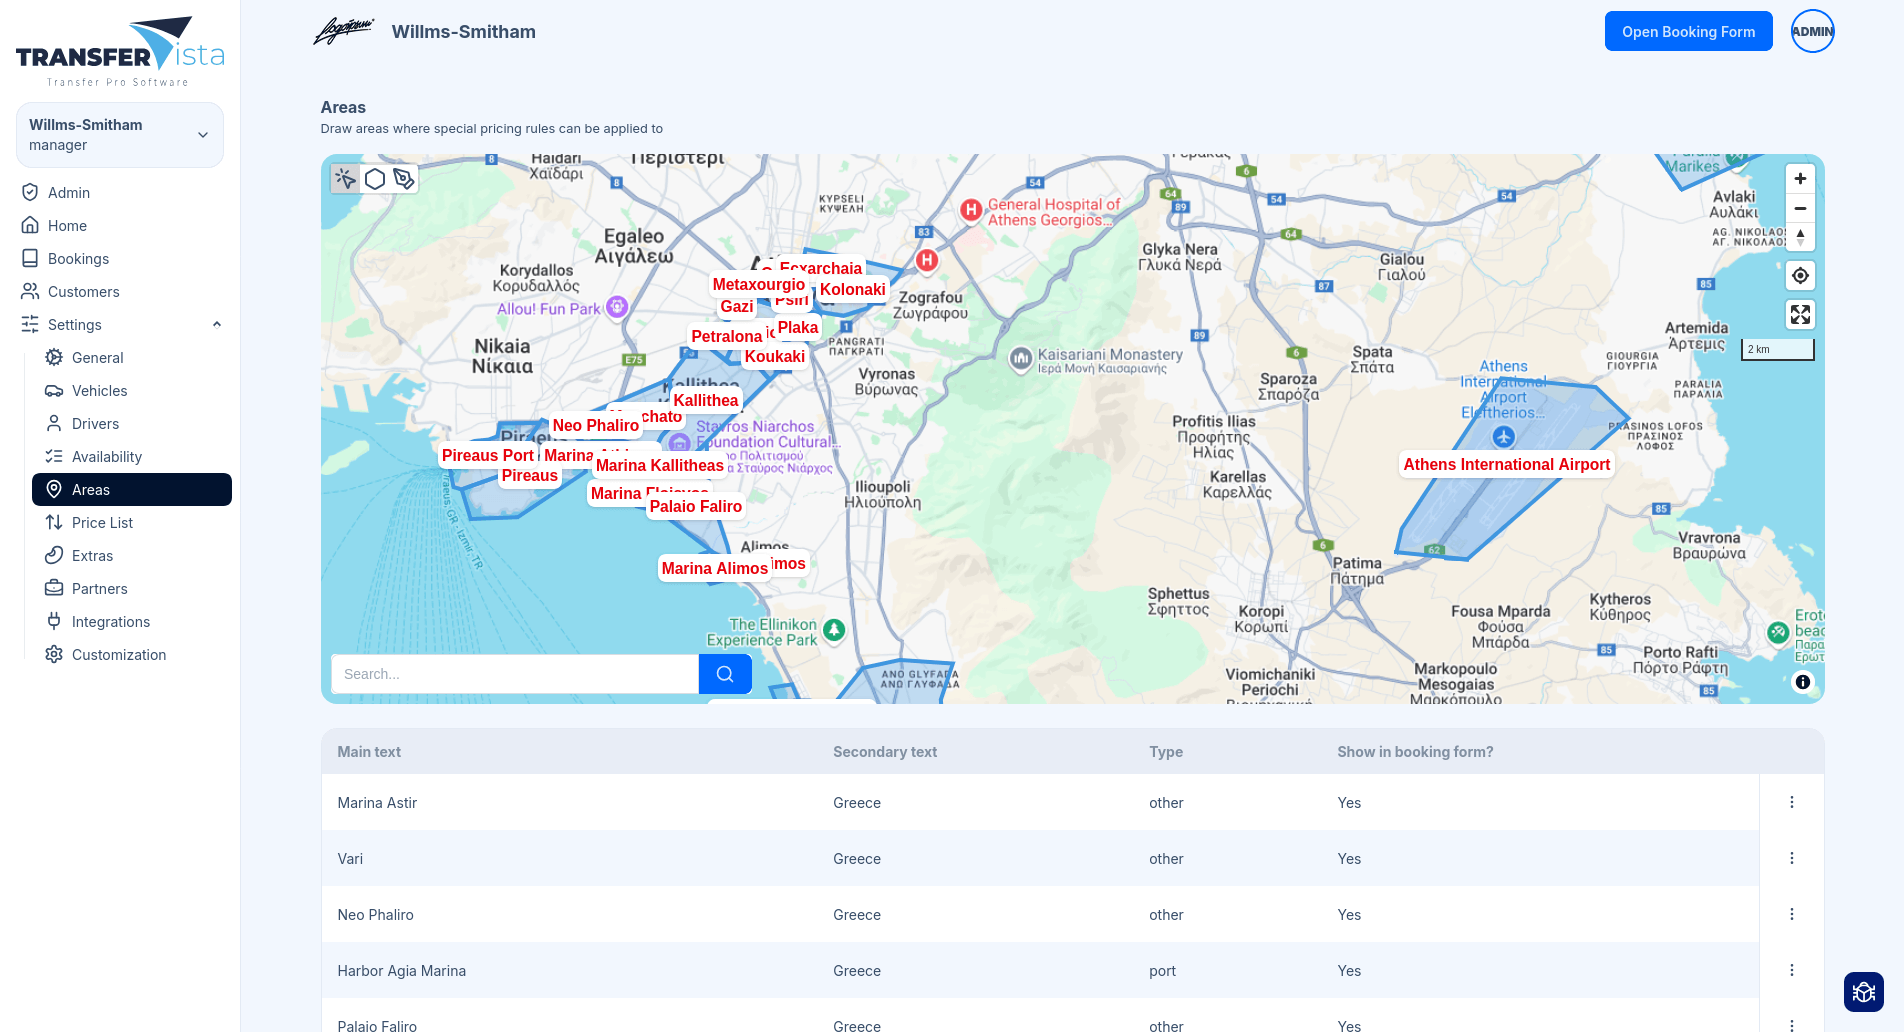Click the Metaxourgio area label

pos(758,284)
